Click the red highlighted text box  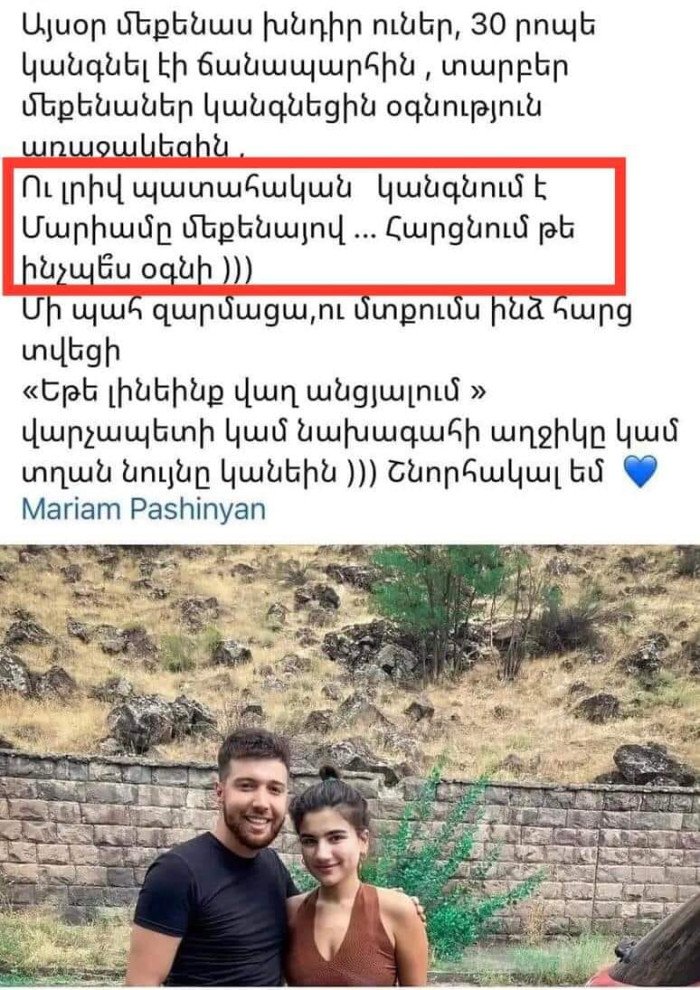point(314,226)
